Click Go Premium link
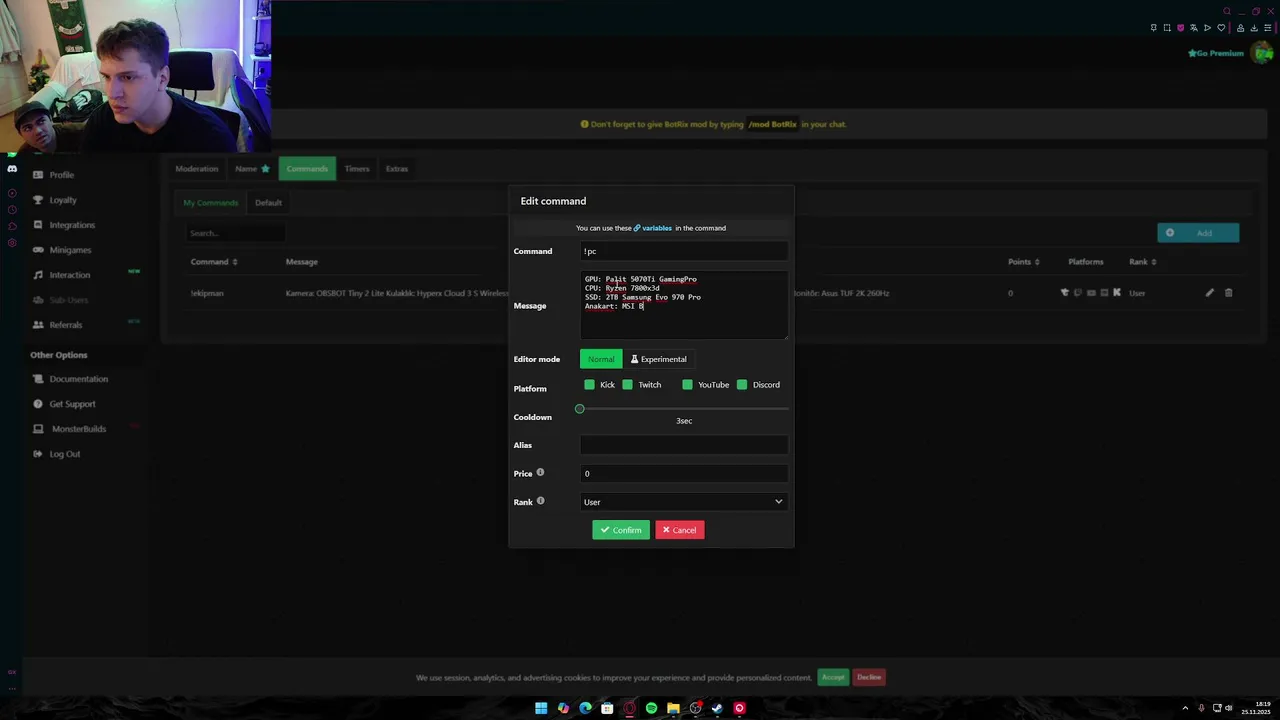 click(x=1216, y=53)
